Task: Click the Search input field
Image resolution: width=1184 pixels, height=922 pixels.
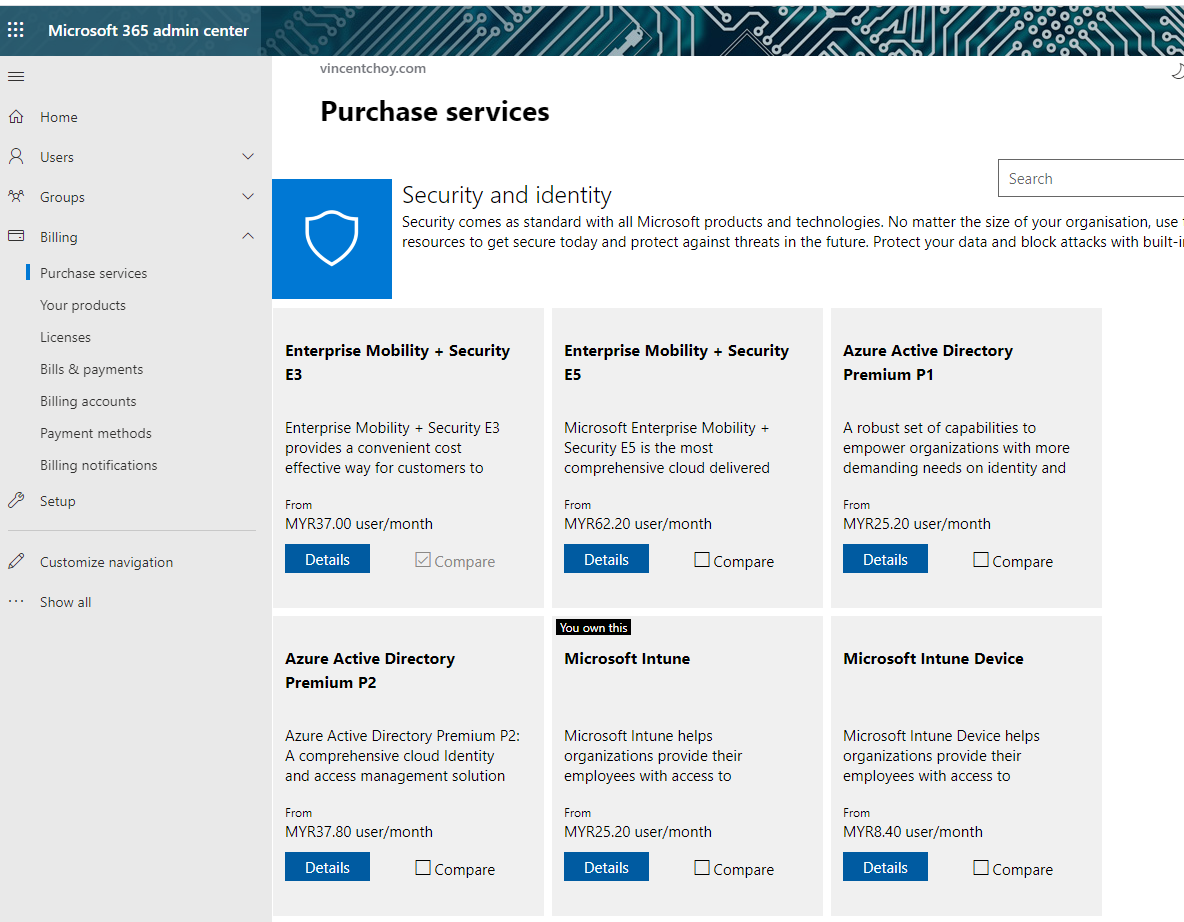Action: click(1090, 178)
